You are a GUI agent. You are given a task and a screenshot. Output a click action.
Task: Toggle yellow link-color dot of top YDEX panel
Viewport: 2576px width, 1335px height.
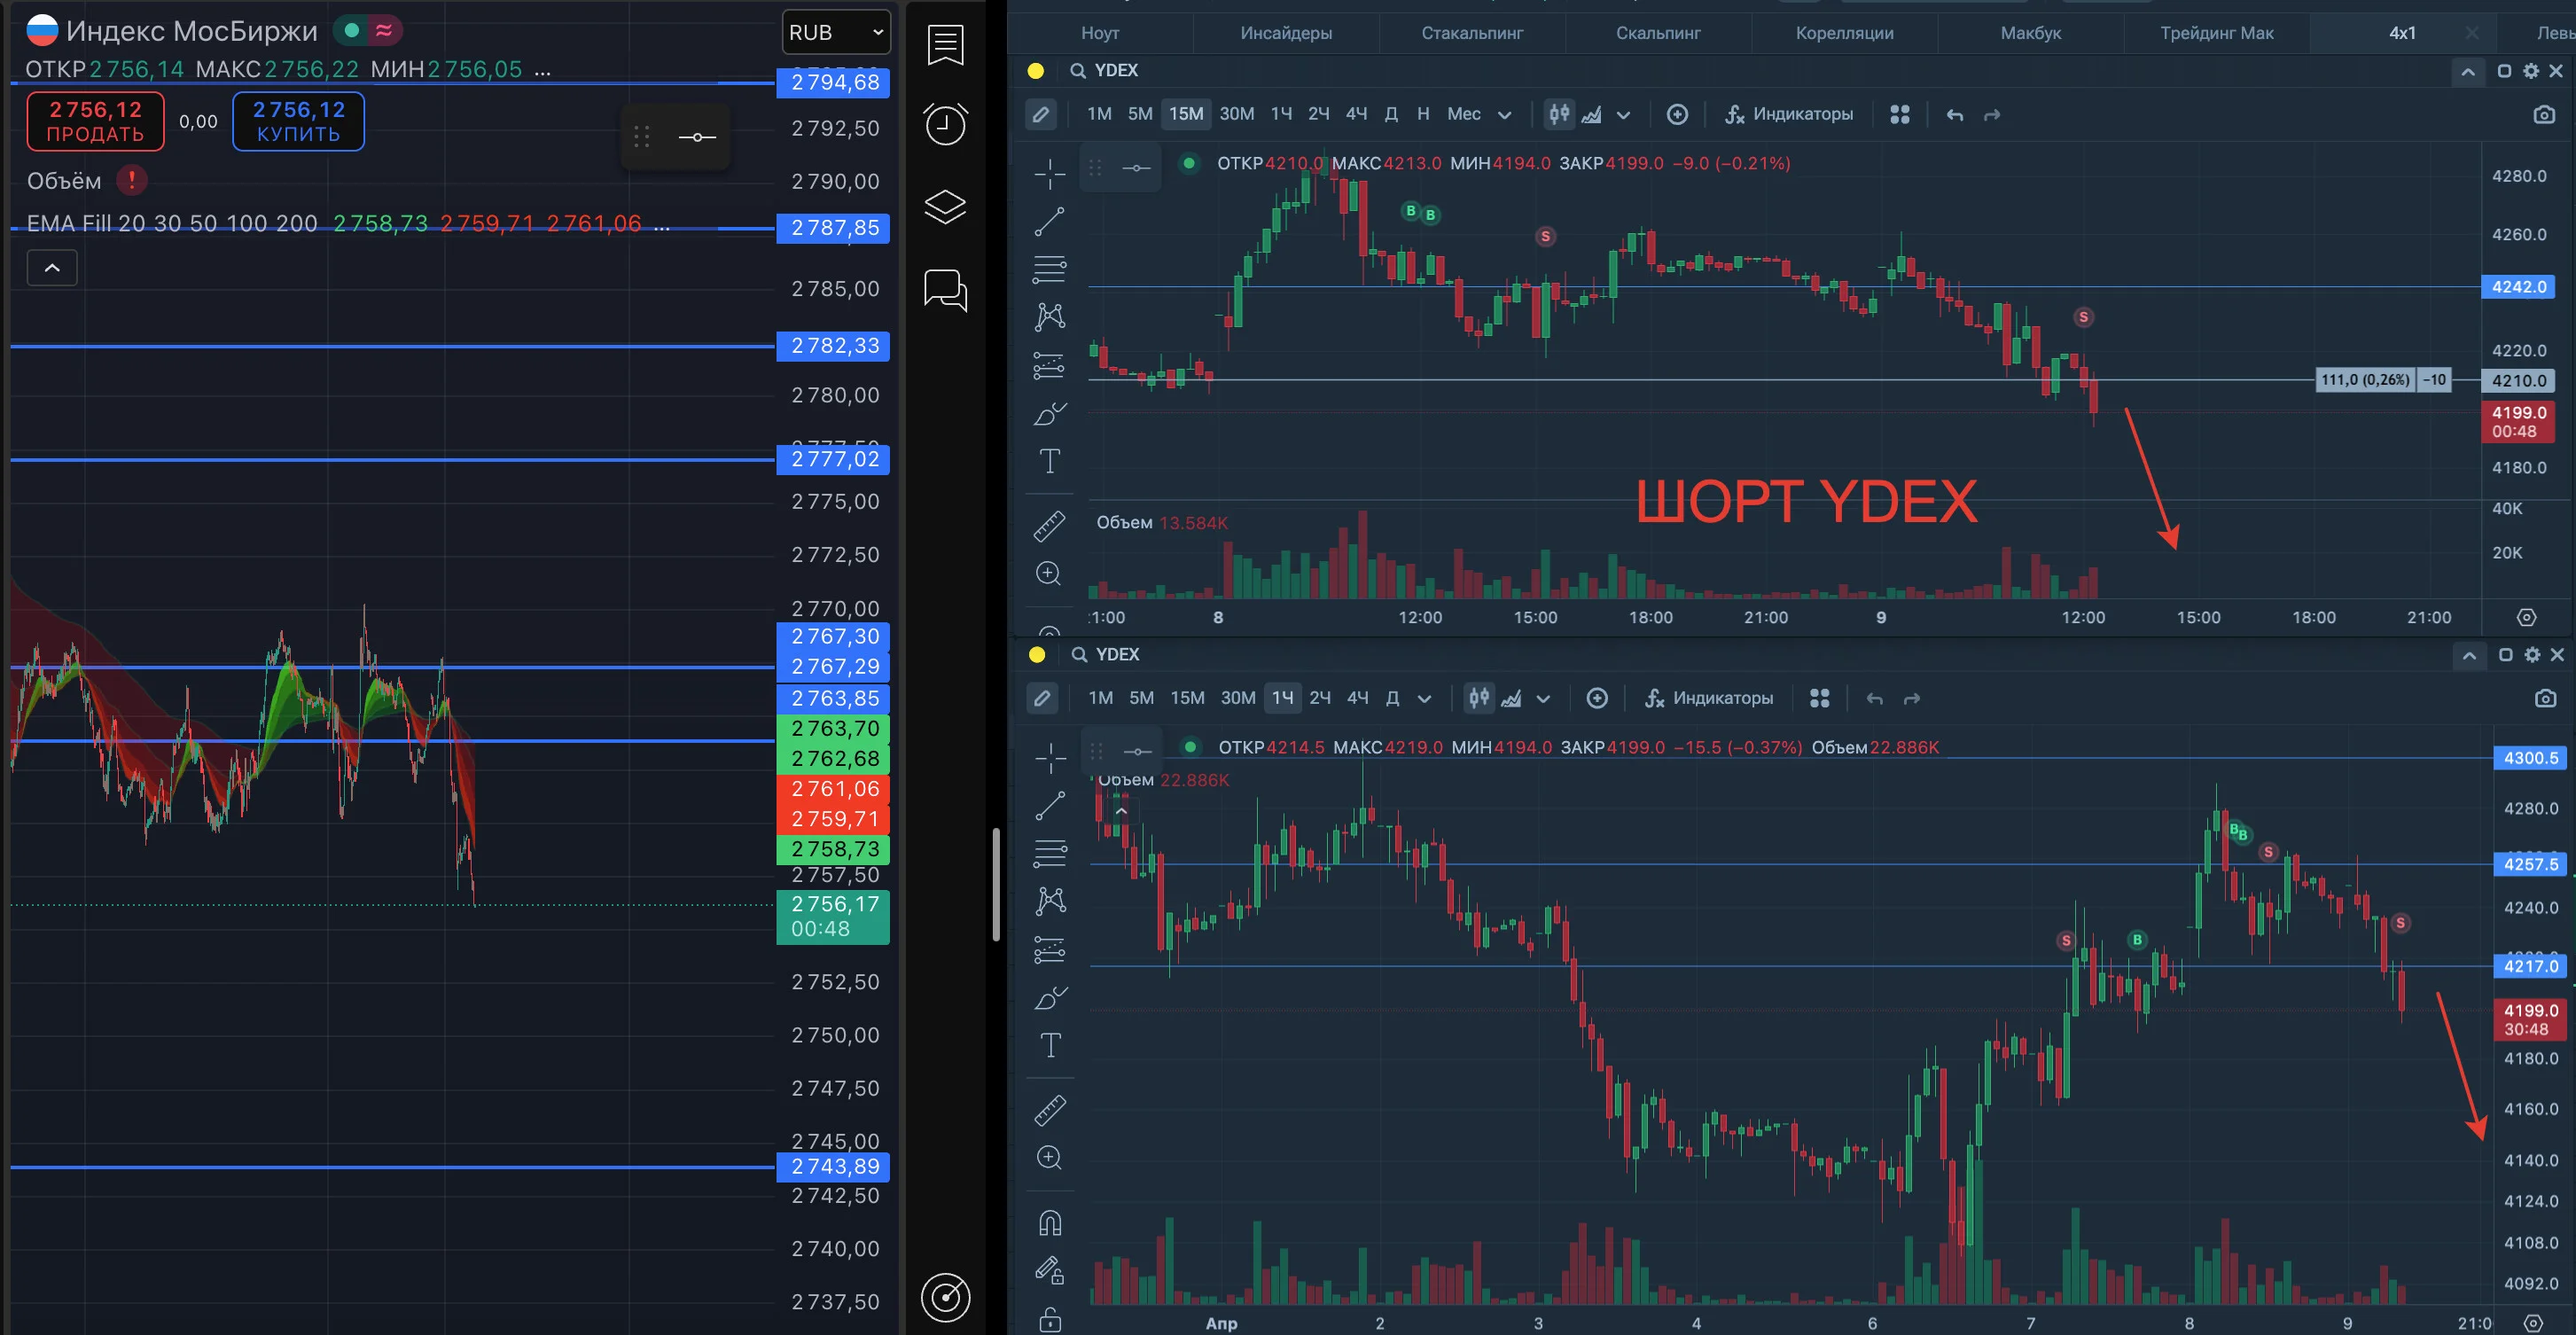[x=1036, y=71]
